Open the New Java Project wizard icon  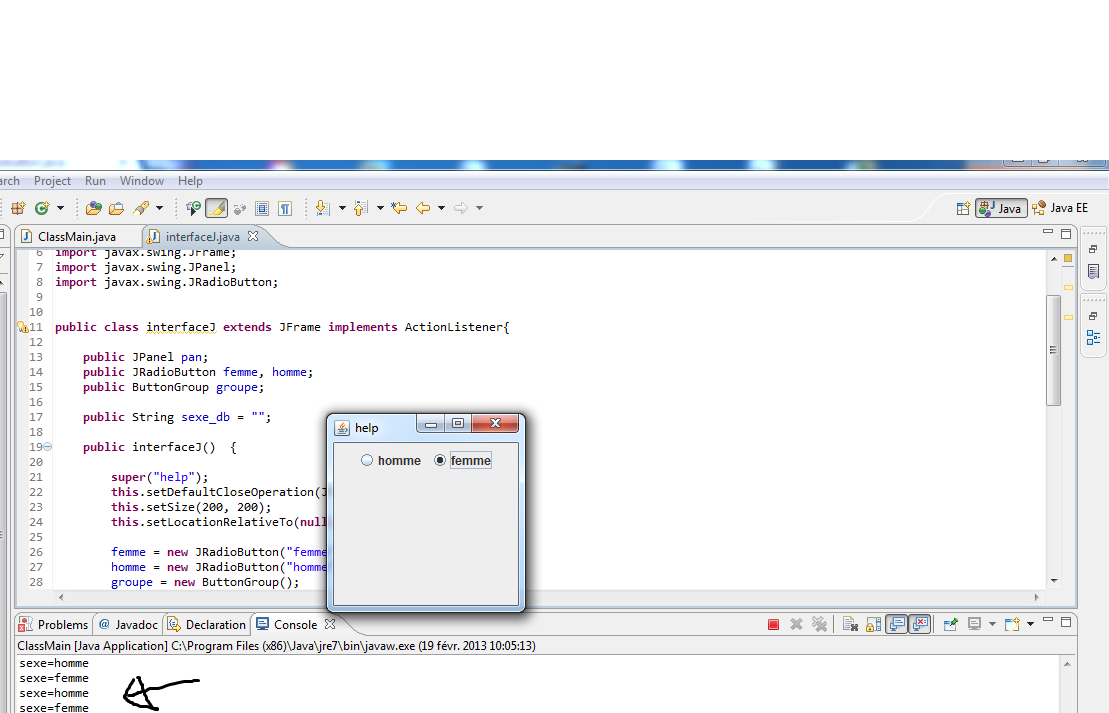[17, 207]
